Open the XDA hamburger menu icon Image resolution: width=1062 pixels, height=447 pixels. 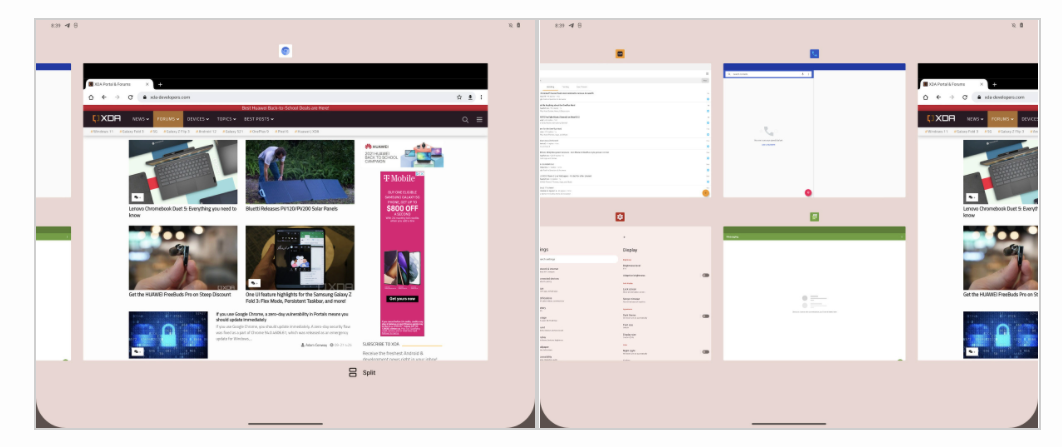(x=480, y=119)
